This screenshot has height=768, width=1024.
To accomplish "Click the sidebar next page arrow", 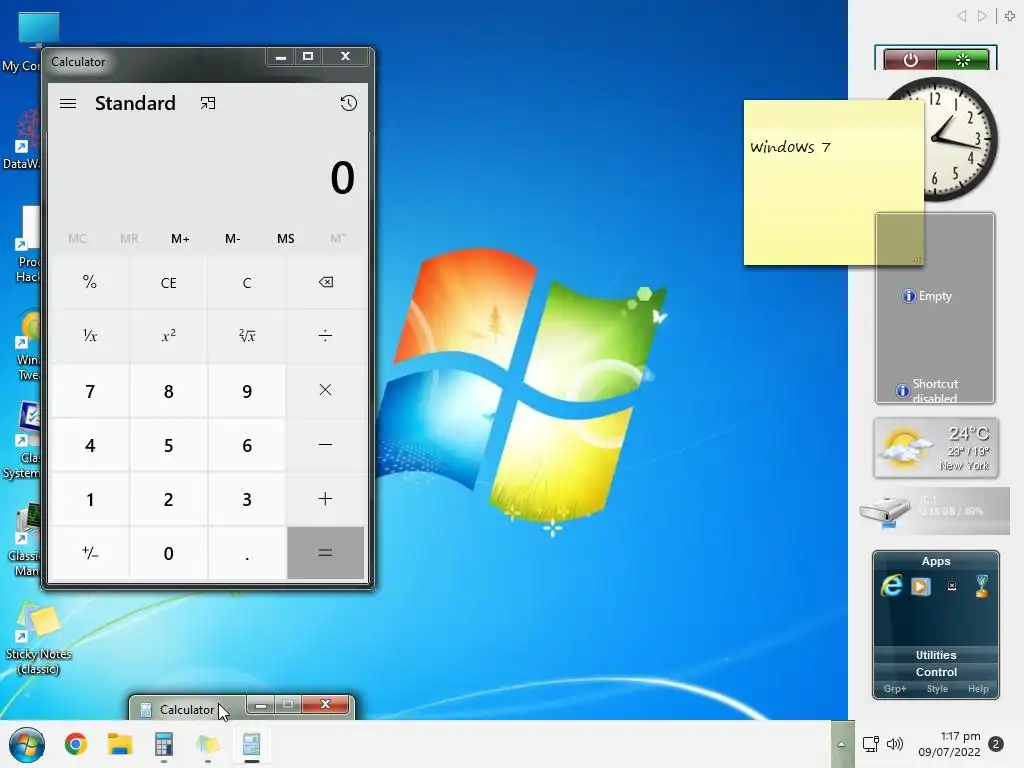I will click(x=982, y=16).
